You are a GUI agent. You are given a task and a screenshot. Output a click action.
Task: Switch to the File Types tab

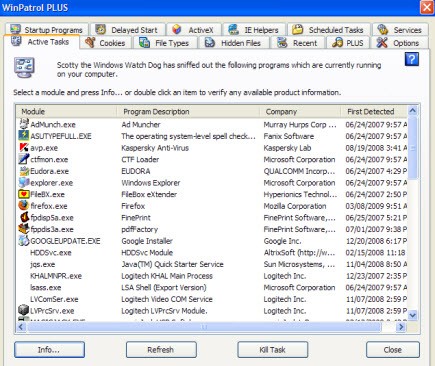click(x=166, y=43)
